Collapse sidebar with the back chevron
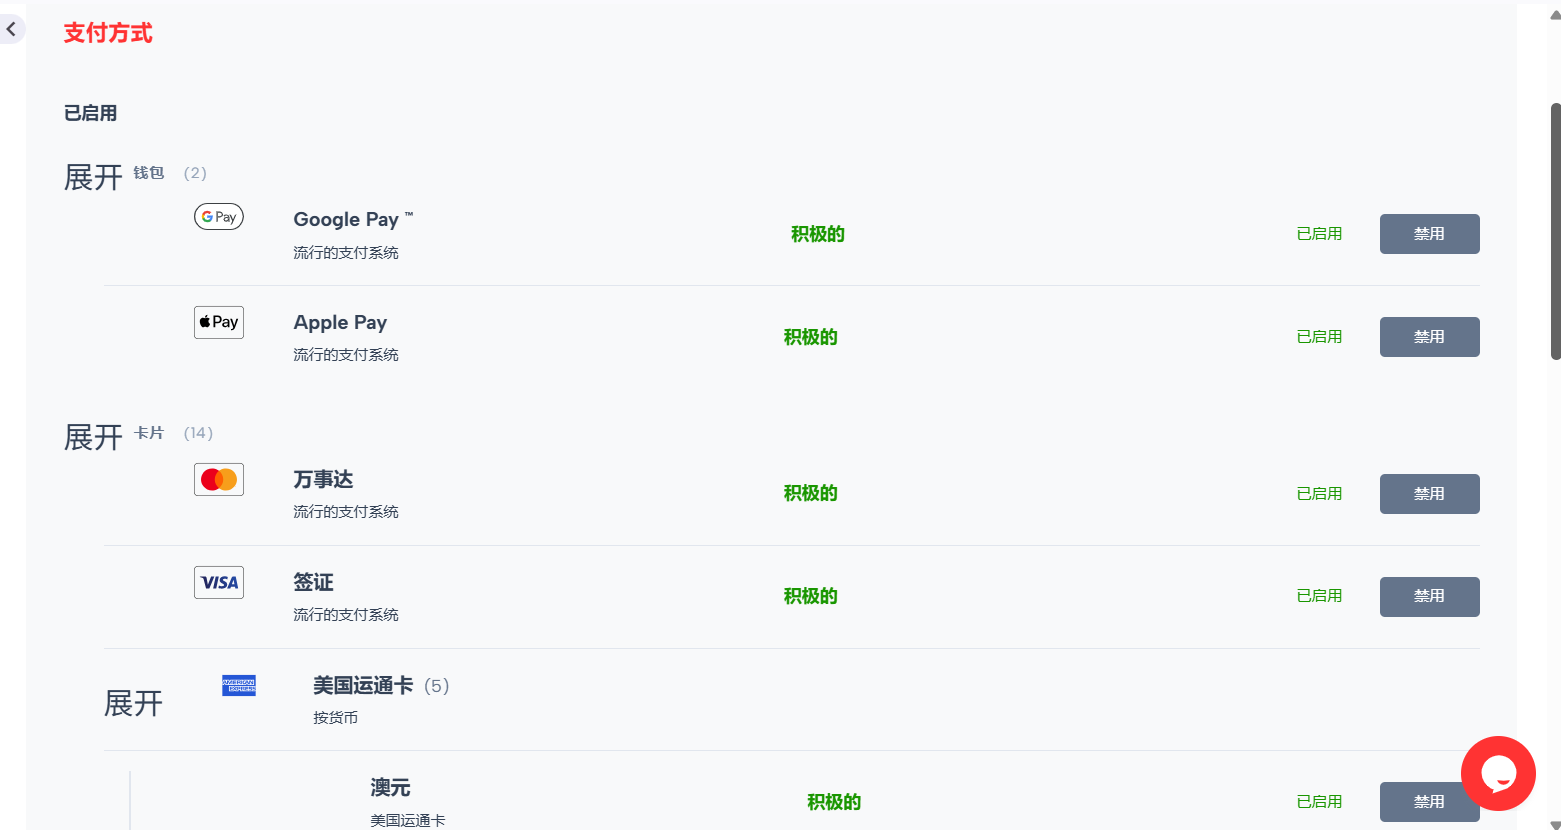Viewport: 1561px width, 830px height. (x=12, y=29)
